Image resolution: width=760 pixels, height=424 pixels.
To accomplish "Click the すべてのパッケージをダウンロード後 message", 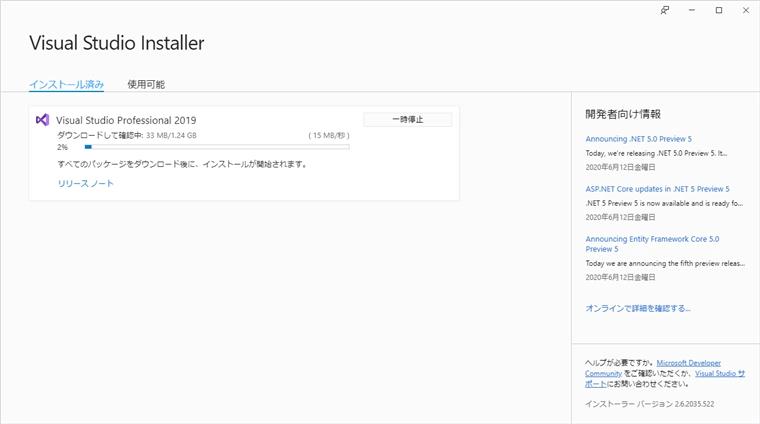I will click(x=182, y=164).
